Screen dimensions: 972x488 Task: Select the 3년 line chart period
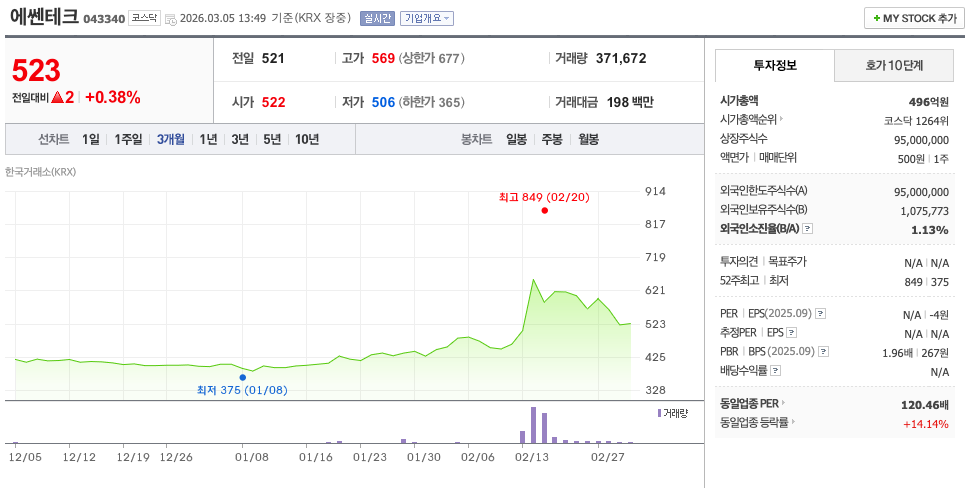(x=240, y=140)
